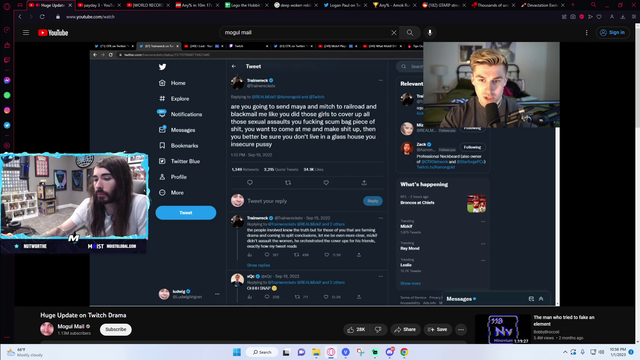
Task: Open YouTube settings three-dot menu
Action: [x=587, y=33]
